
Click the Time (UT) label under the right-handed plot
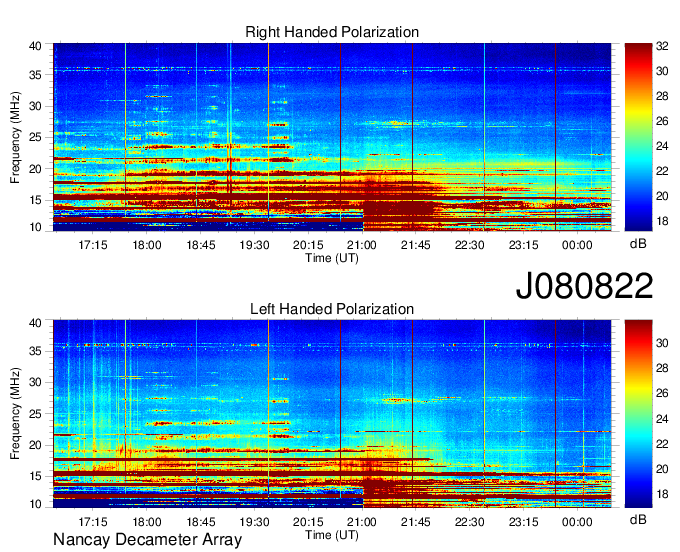[332, 258]
